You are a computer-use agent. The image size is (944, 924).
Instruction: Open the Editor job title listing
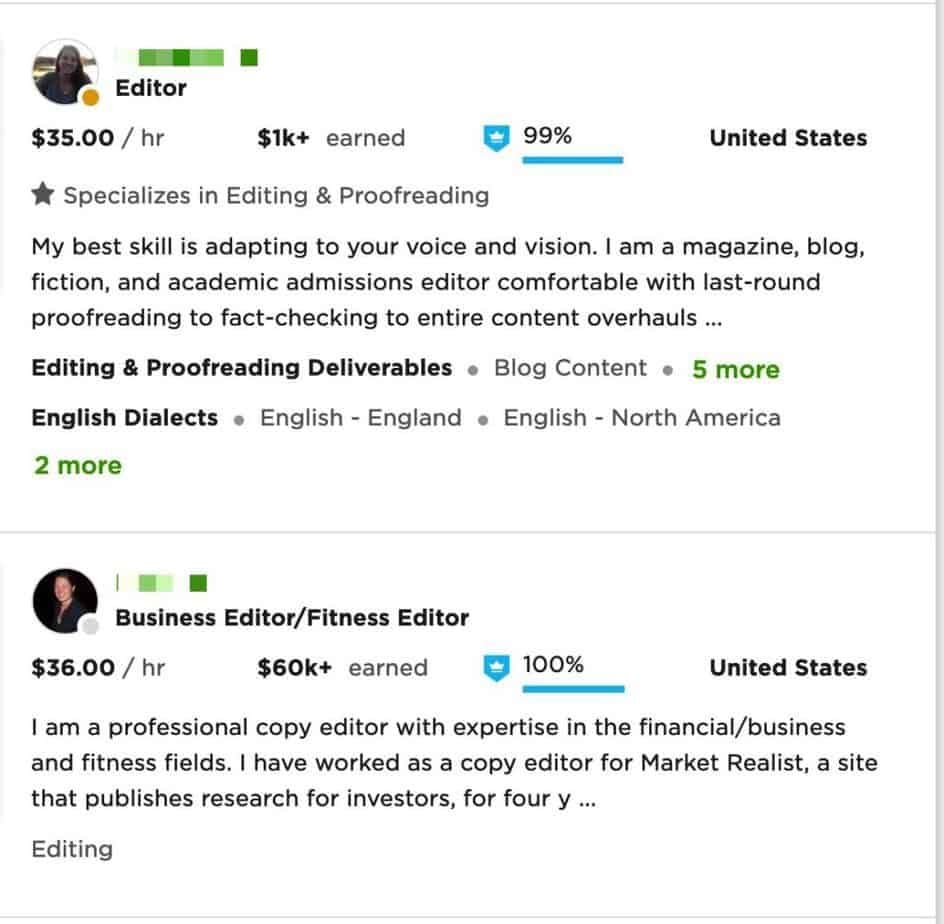coord(149,88)
